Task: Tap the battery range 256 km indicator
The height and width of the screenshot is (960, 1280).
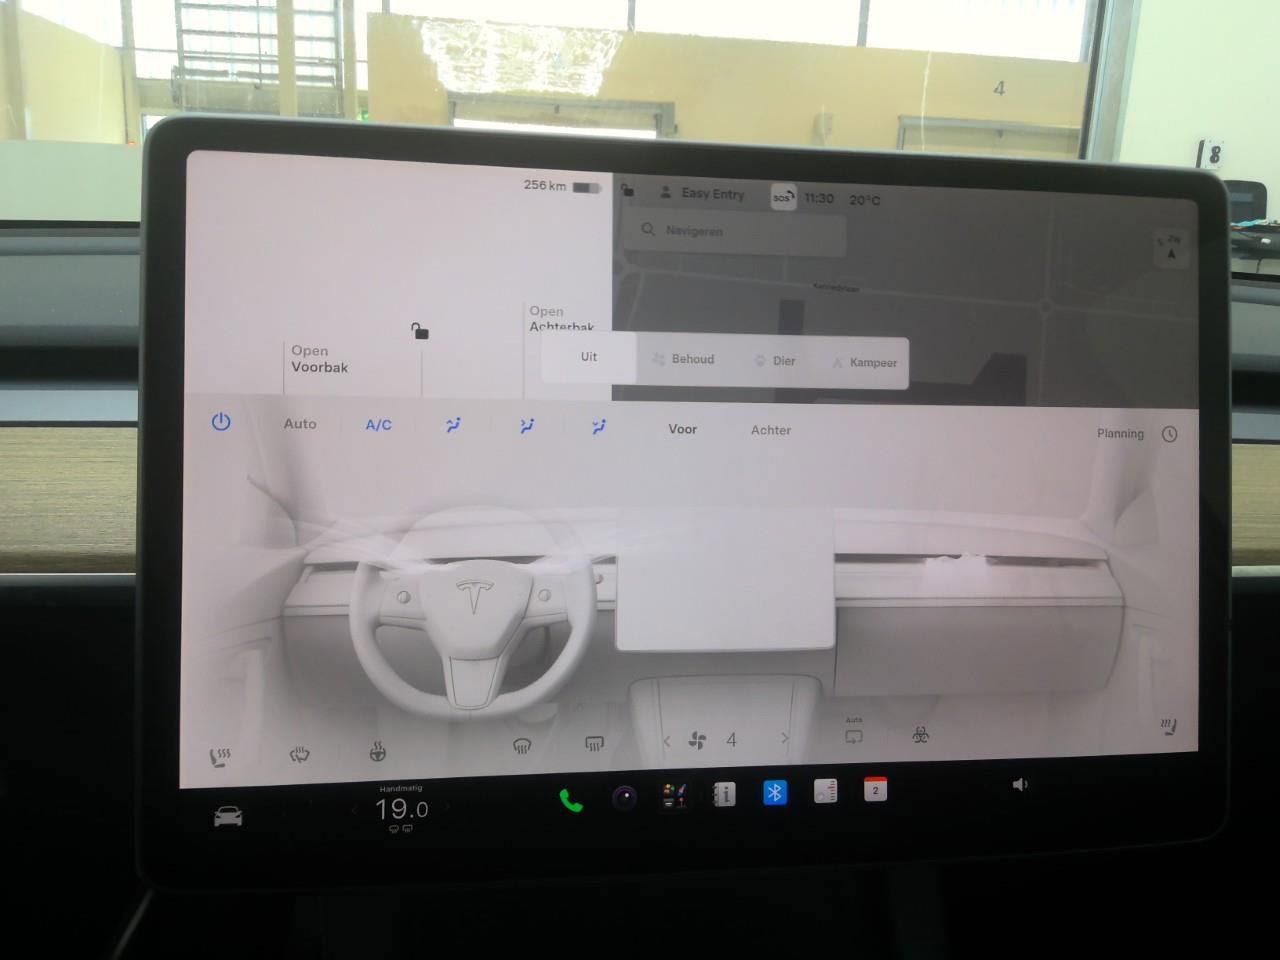Action: (562, 186)
